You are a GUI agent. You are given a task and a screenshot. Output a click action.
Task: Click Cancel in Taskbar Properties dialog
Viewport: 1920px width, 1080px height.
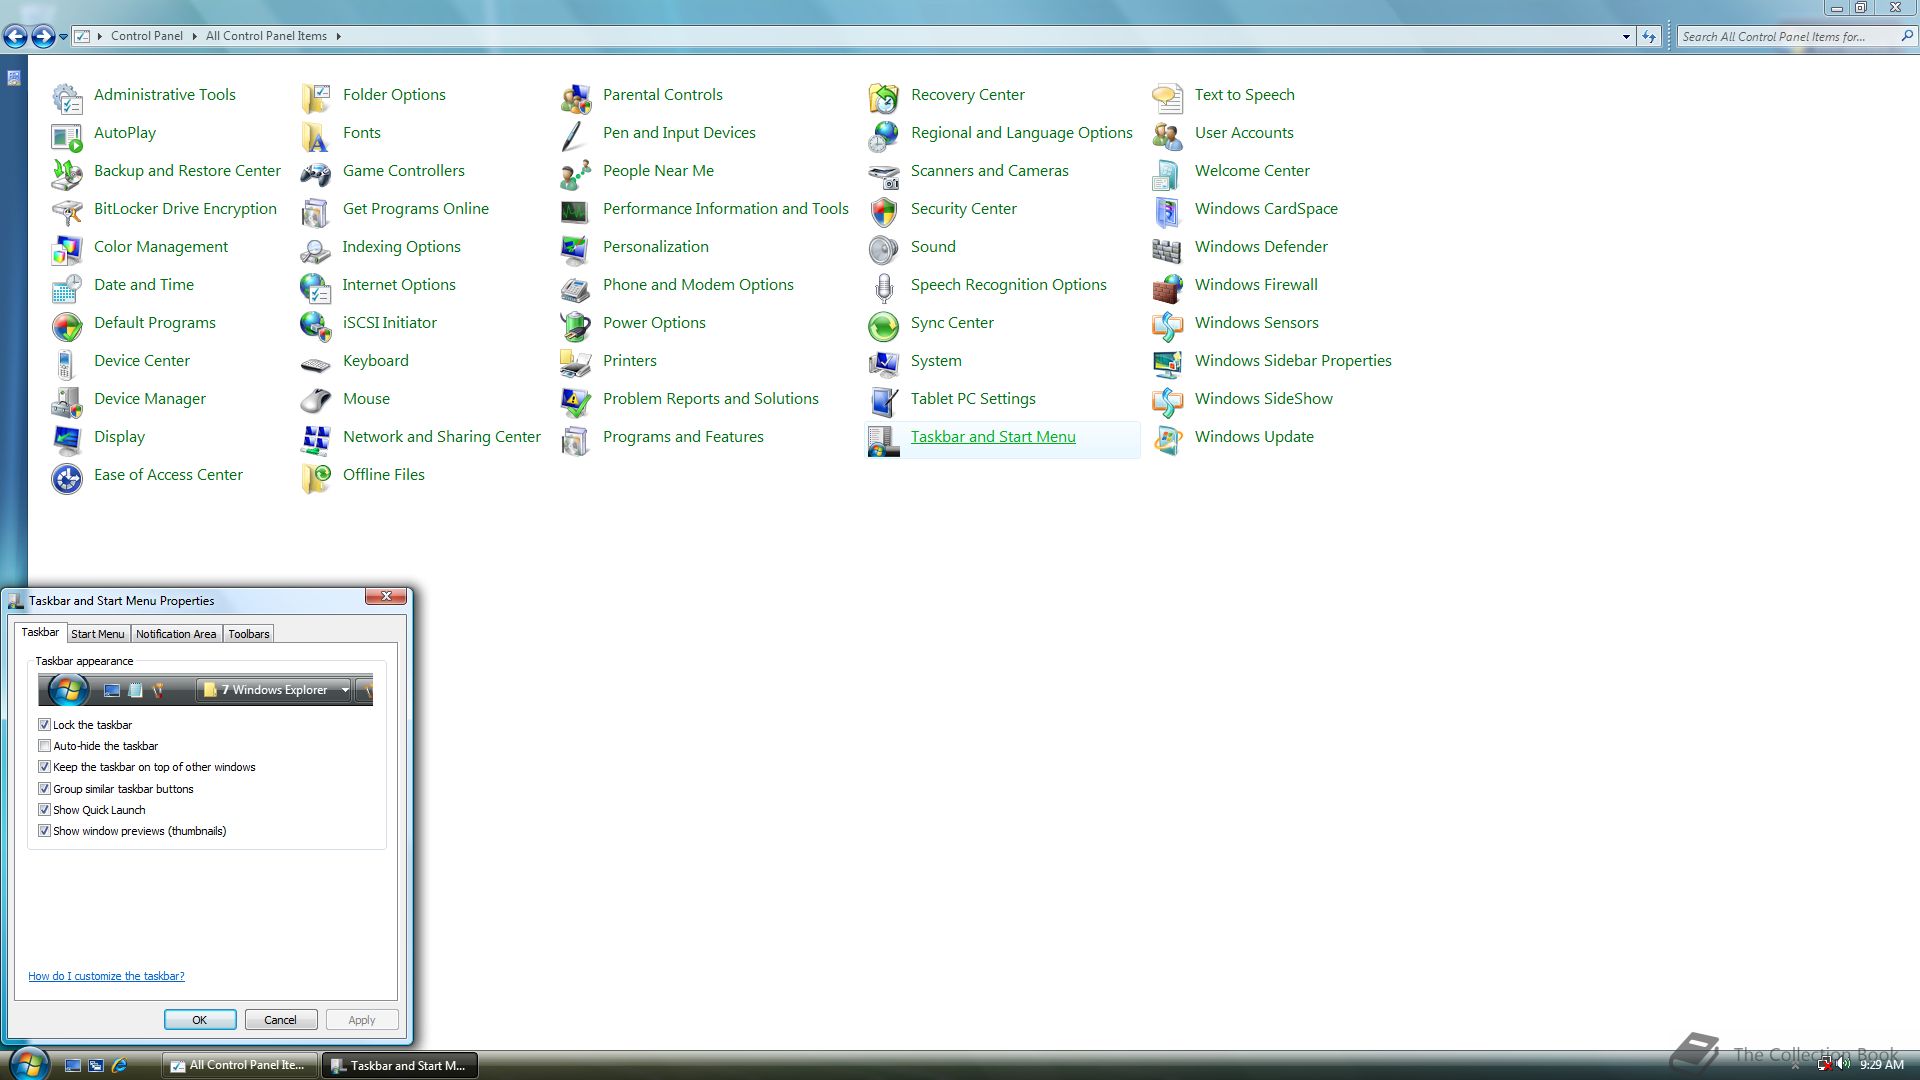[281, 1020]
